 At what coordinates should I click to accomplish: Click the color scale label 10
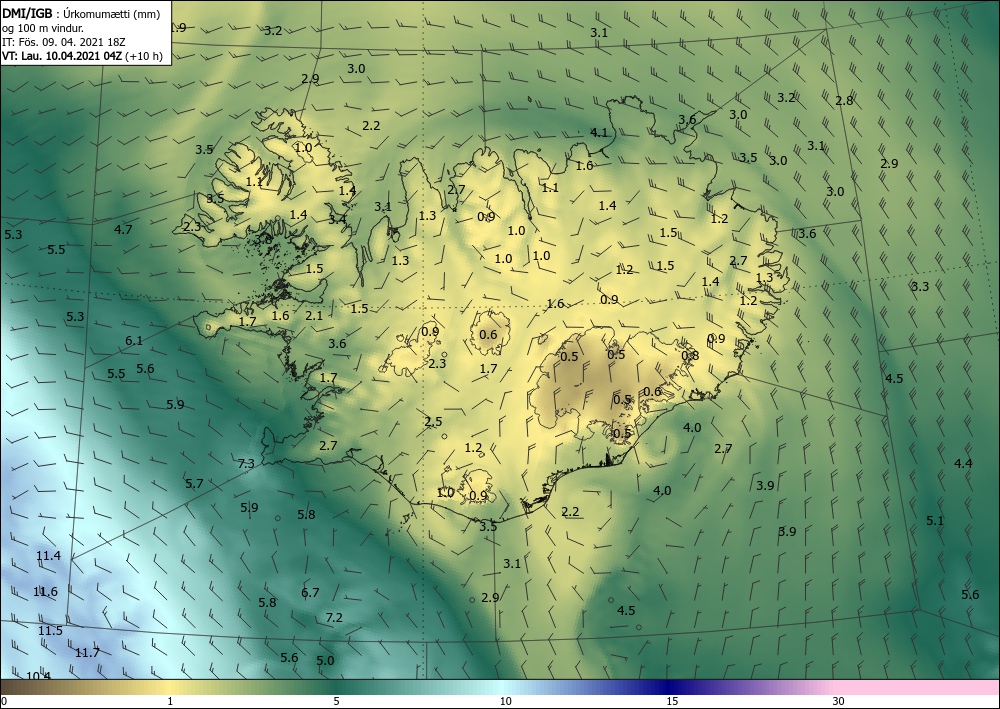tap(505, 701)
